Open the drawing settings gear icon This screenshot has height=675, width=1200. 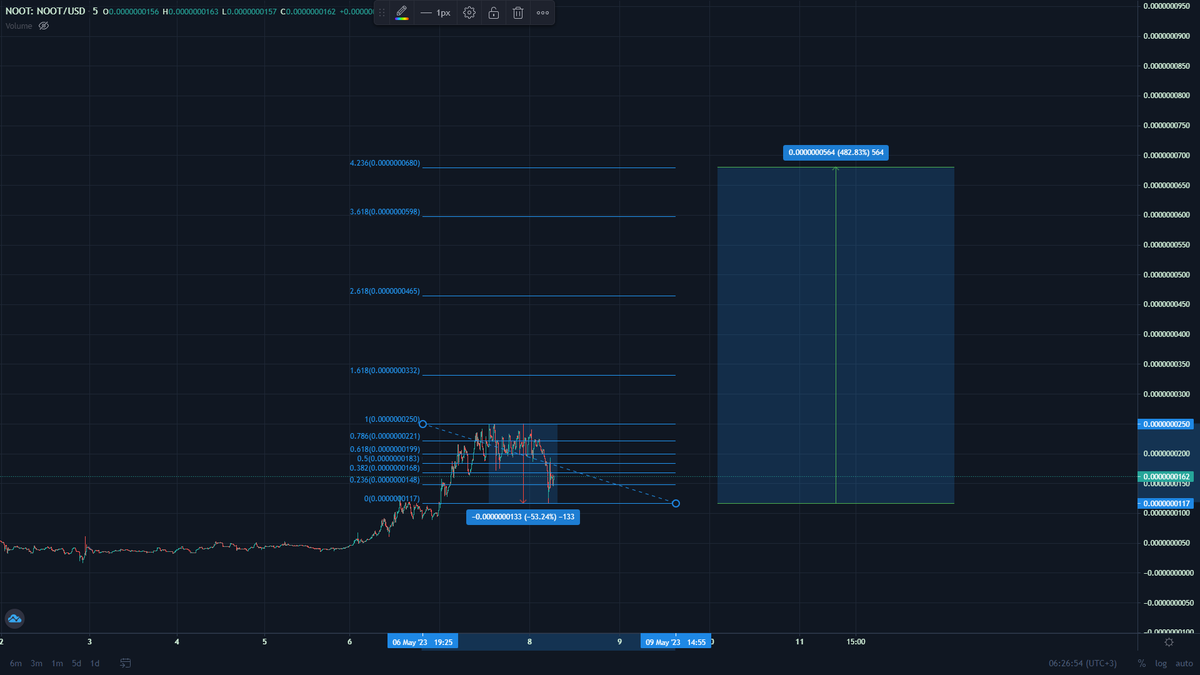[468, 13]
